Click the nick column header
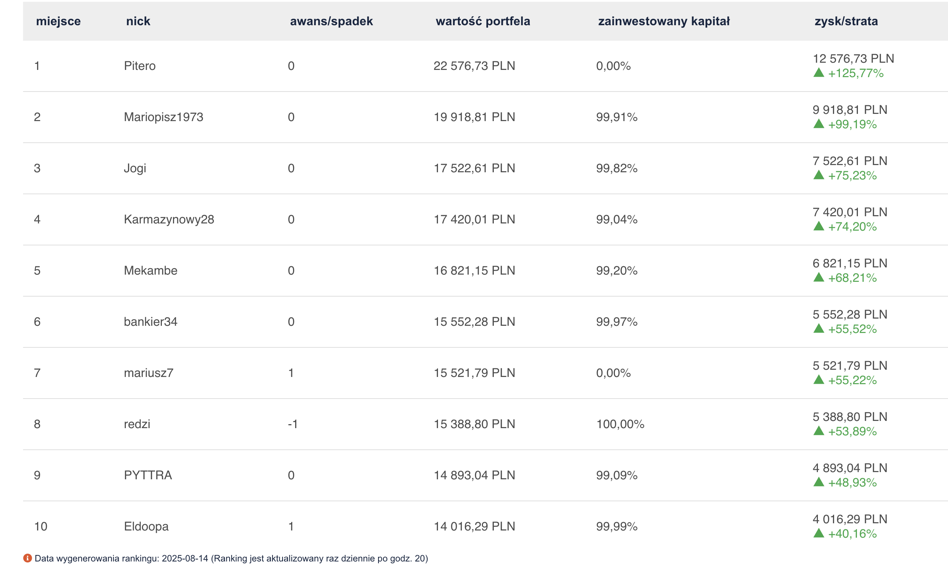This screenshot has height=573, width=948. click(x=138, y=21)
